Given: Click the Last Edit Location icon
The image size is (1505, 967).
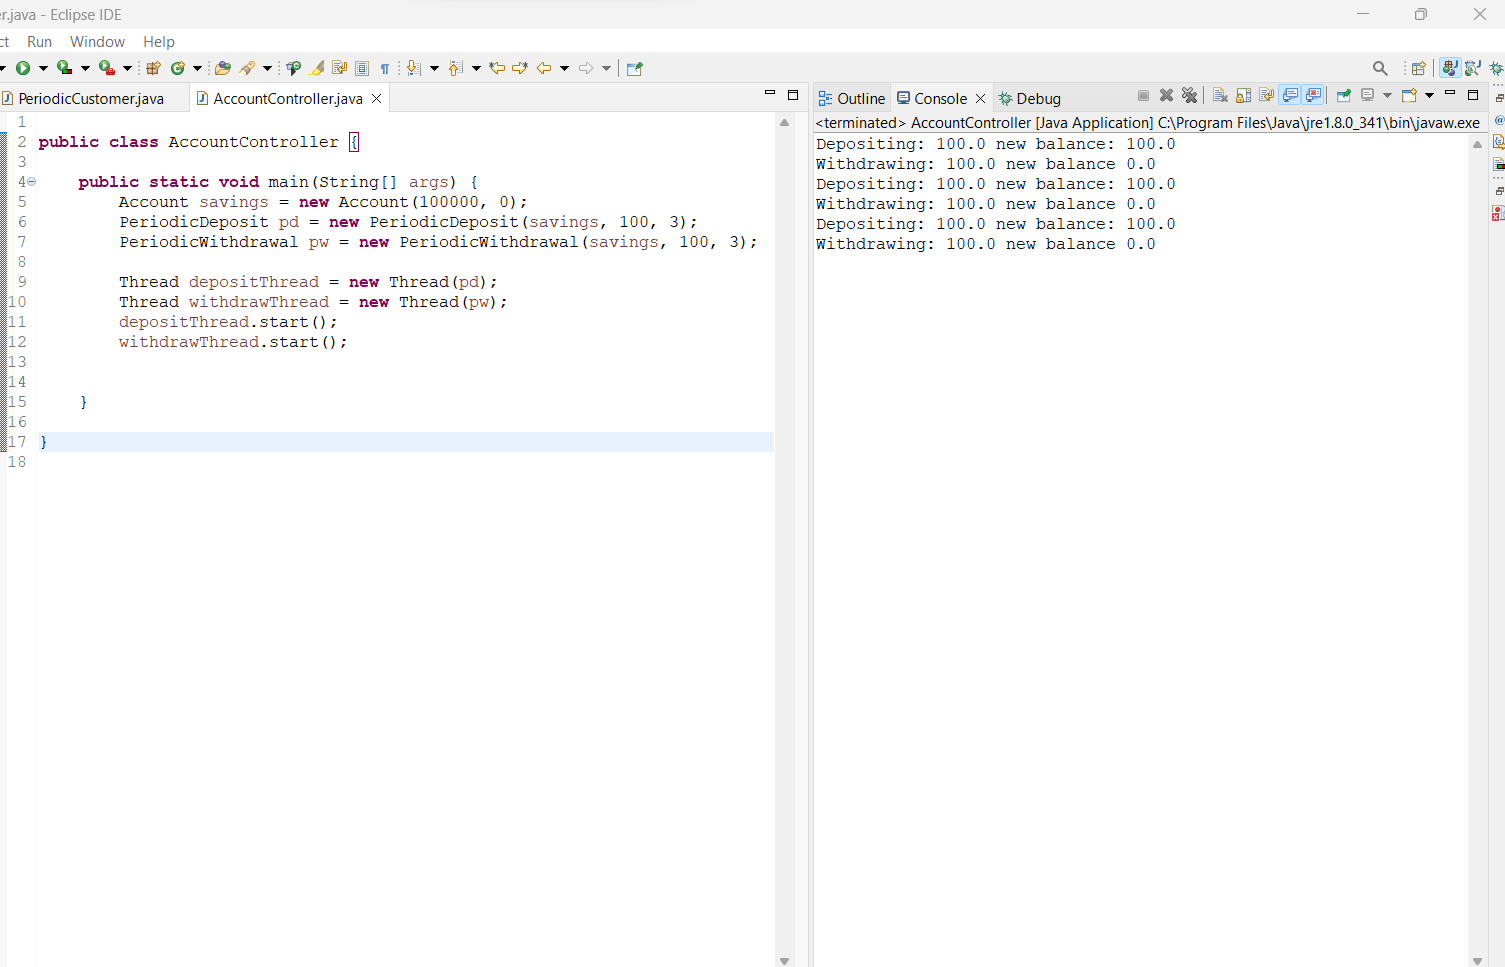Looking at the screenshot, I should [x=497, y=68].
